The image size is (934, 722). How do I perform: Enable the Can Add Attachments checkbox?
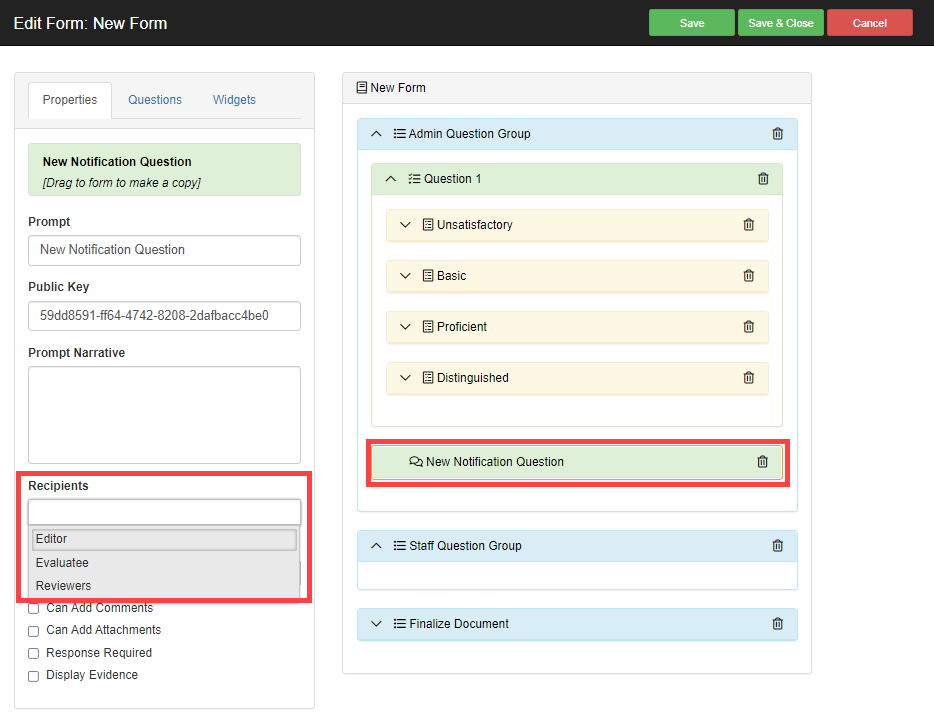click(34, 631)
